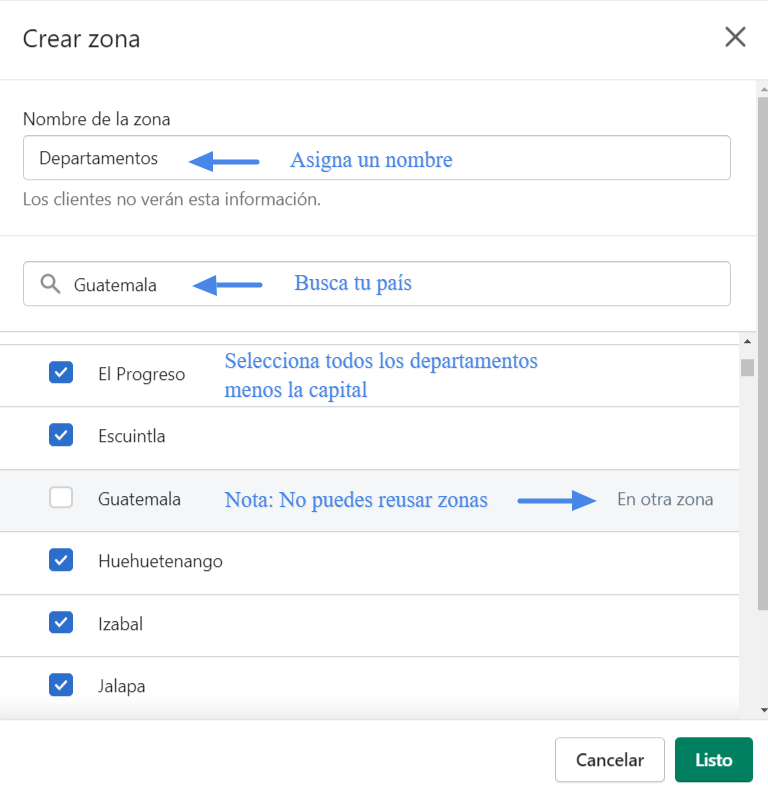
Task: Check the Guatemala department checkbox
Action: tap(61, 497)
